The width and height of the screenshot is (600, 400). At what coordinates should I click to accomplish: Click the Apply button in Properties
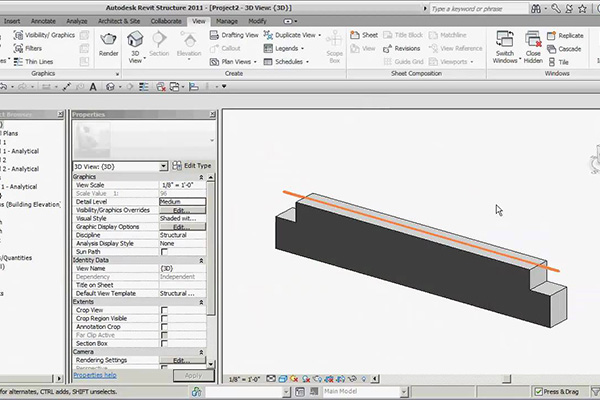tap(193, 376)
